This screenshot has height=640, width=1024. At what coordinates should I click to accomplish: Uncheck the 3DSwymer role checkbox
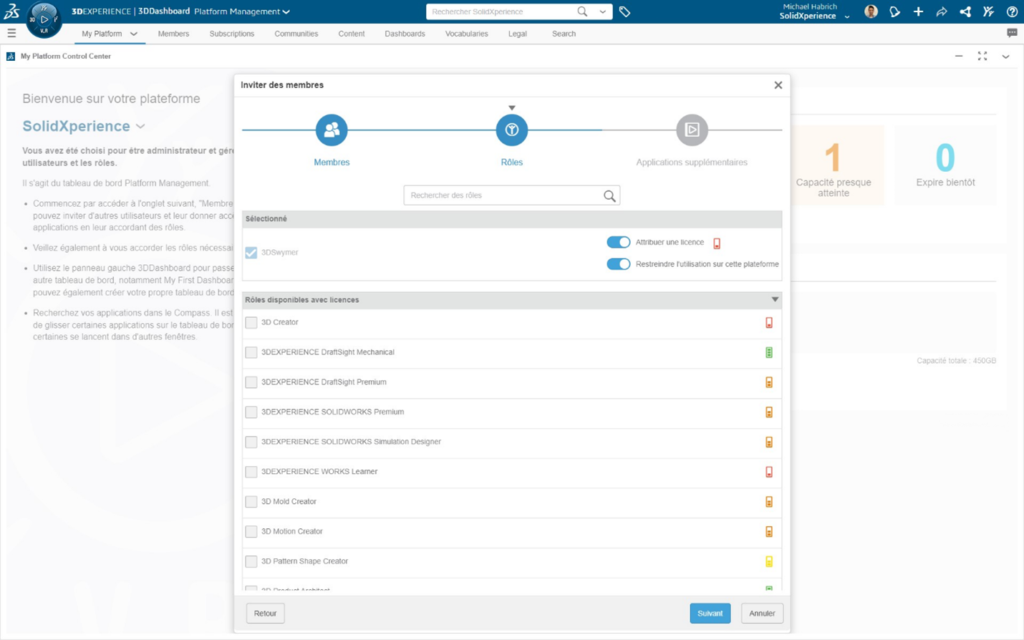click(251, 252)
